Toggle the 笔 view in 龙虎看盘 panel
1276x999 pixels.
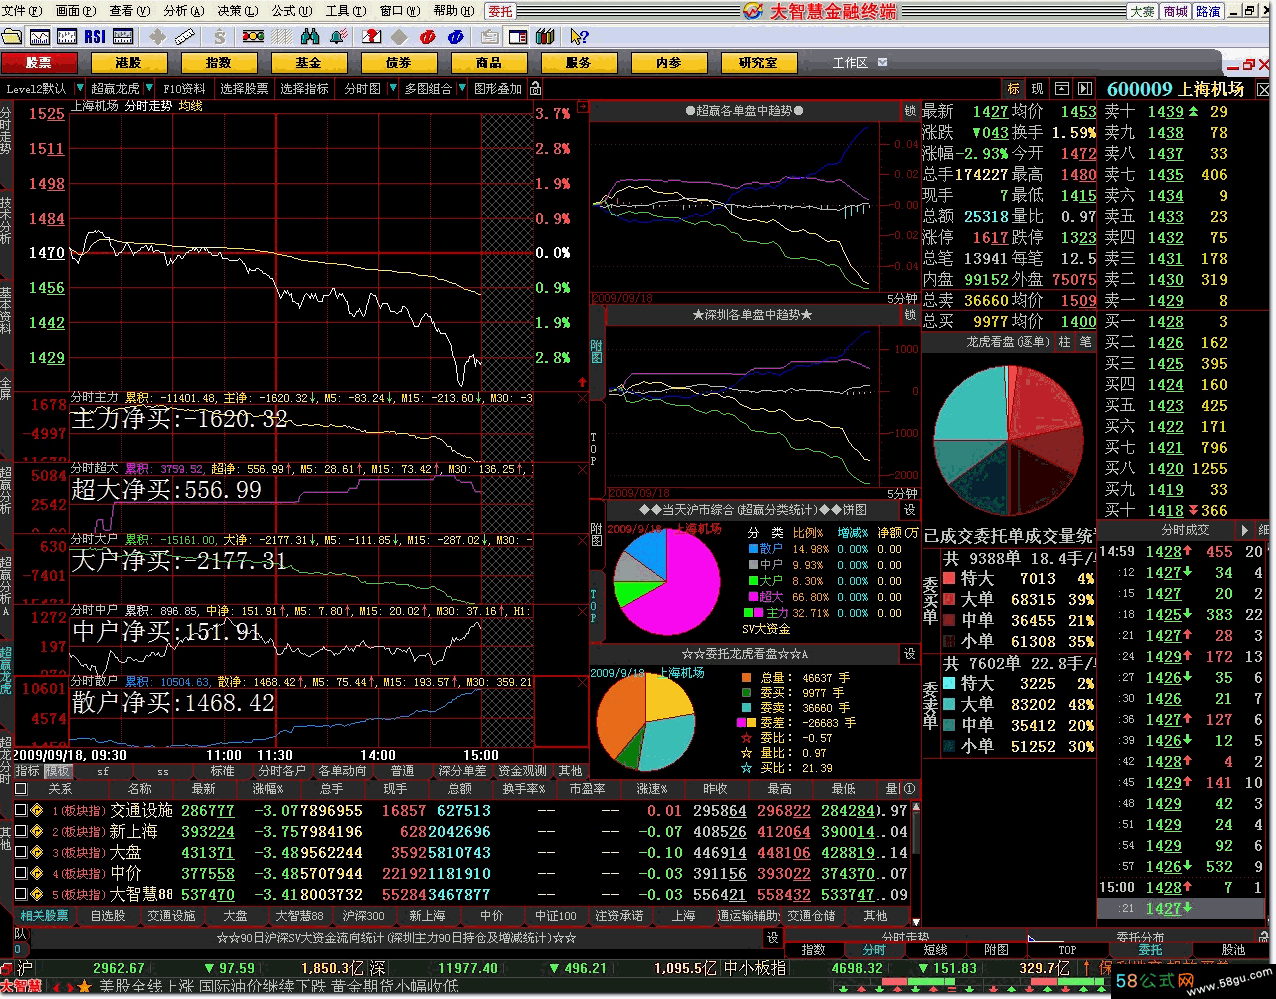pos(1085,342)
